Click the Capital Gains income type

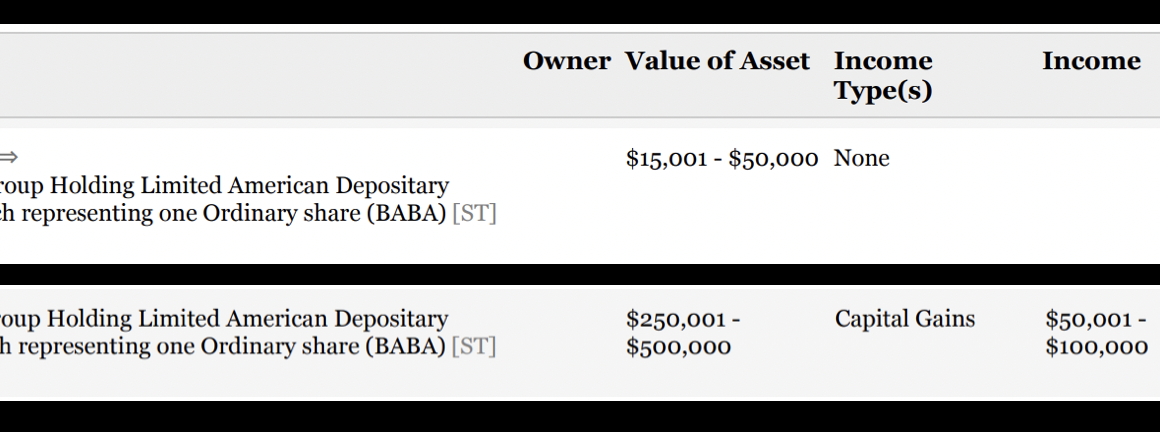[x=904, y=319]
